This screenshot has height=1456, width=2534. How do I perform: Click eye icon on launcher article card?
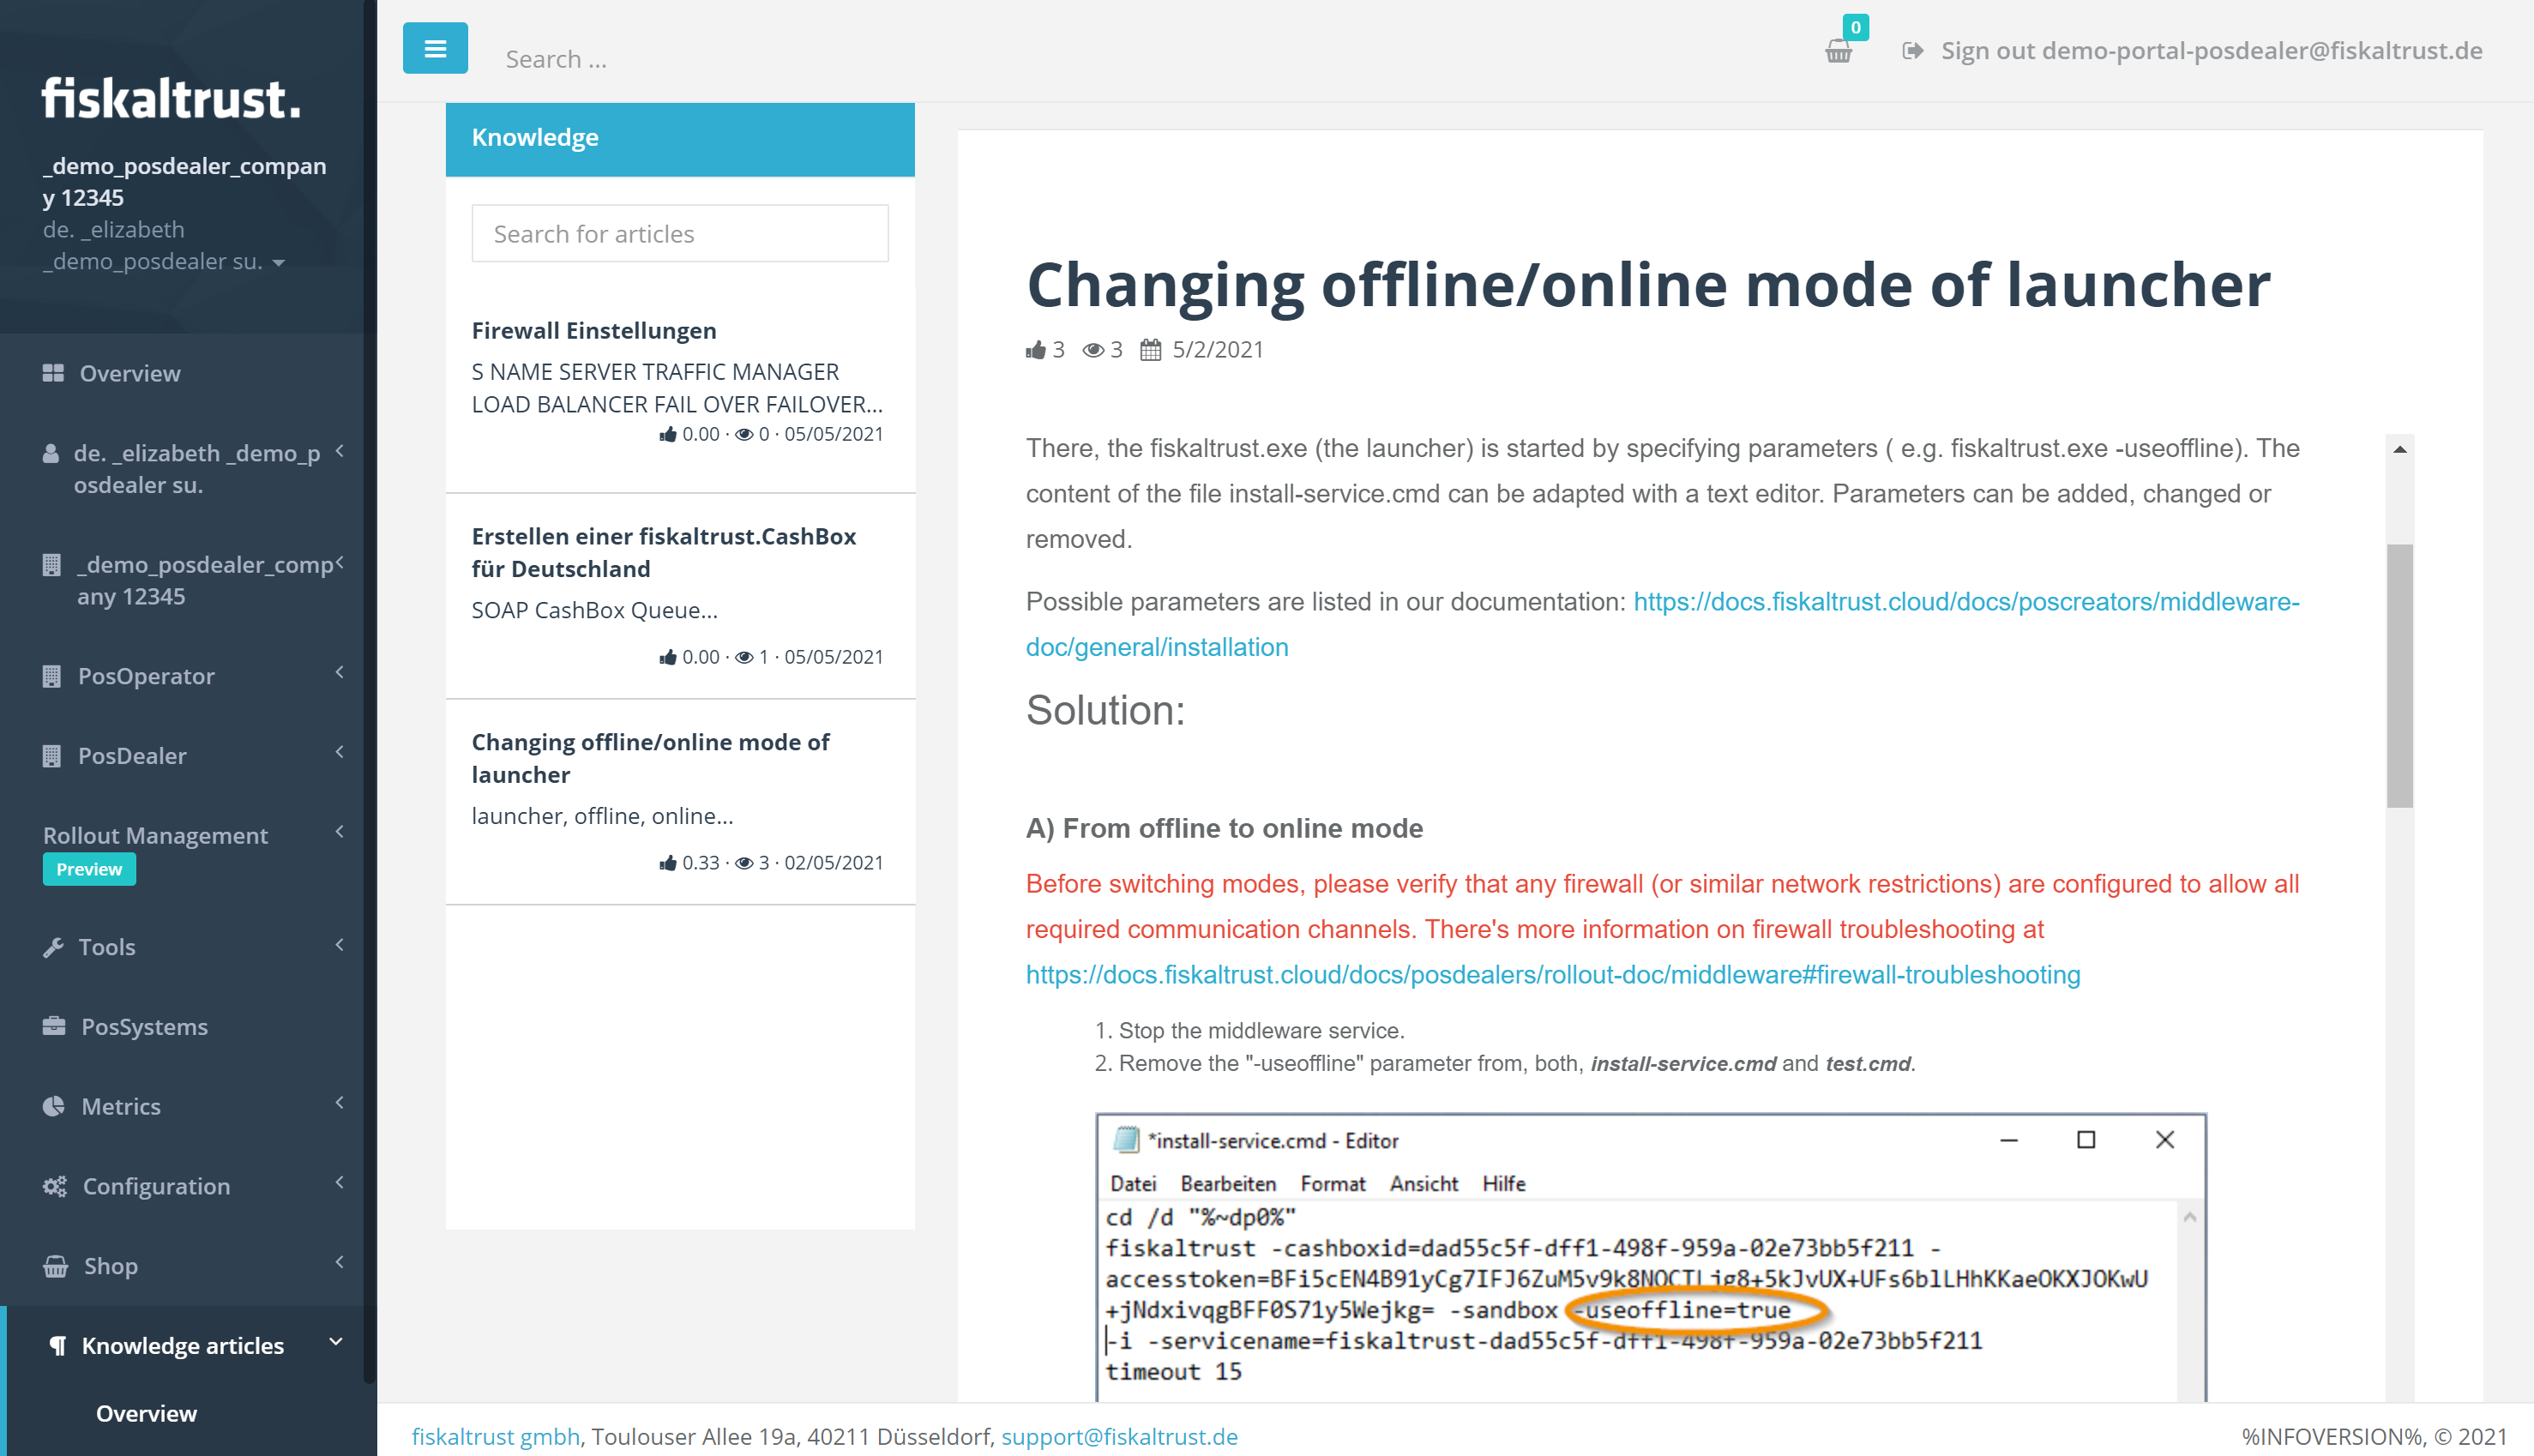[744, 863]
